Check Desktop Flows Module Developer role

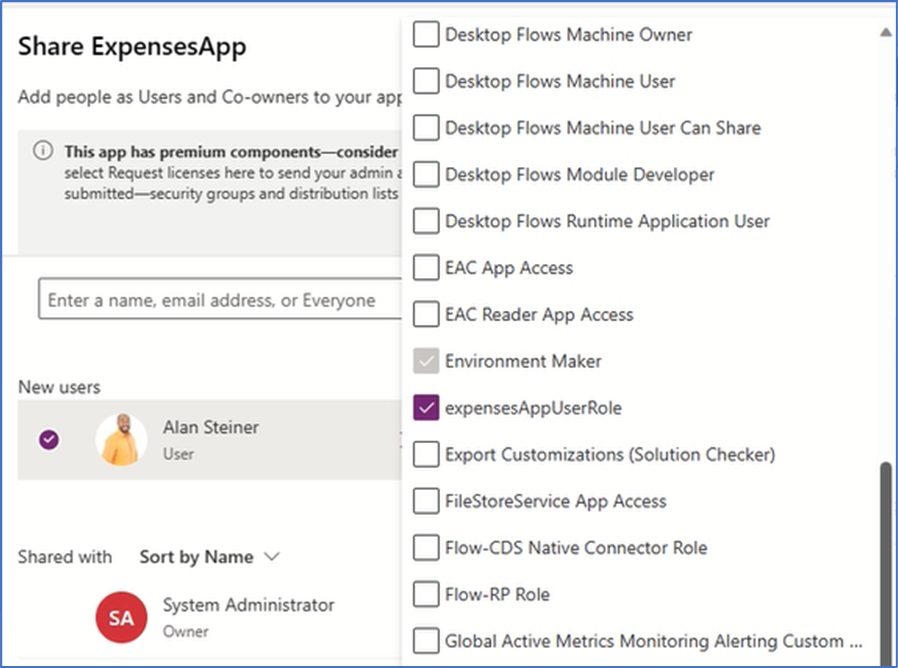click(x=426, y=175)
